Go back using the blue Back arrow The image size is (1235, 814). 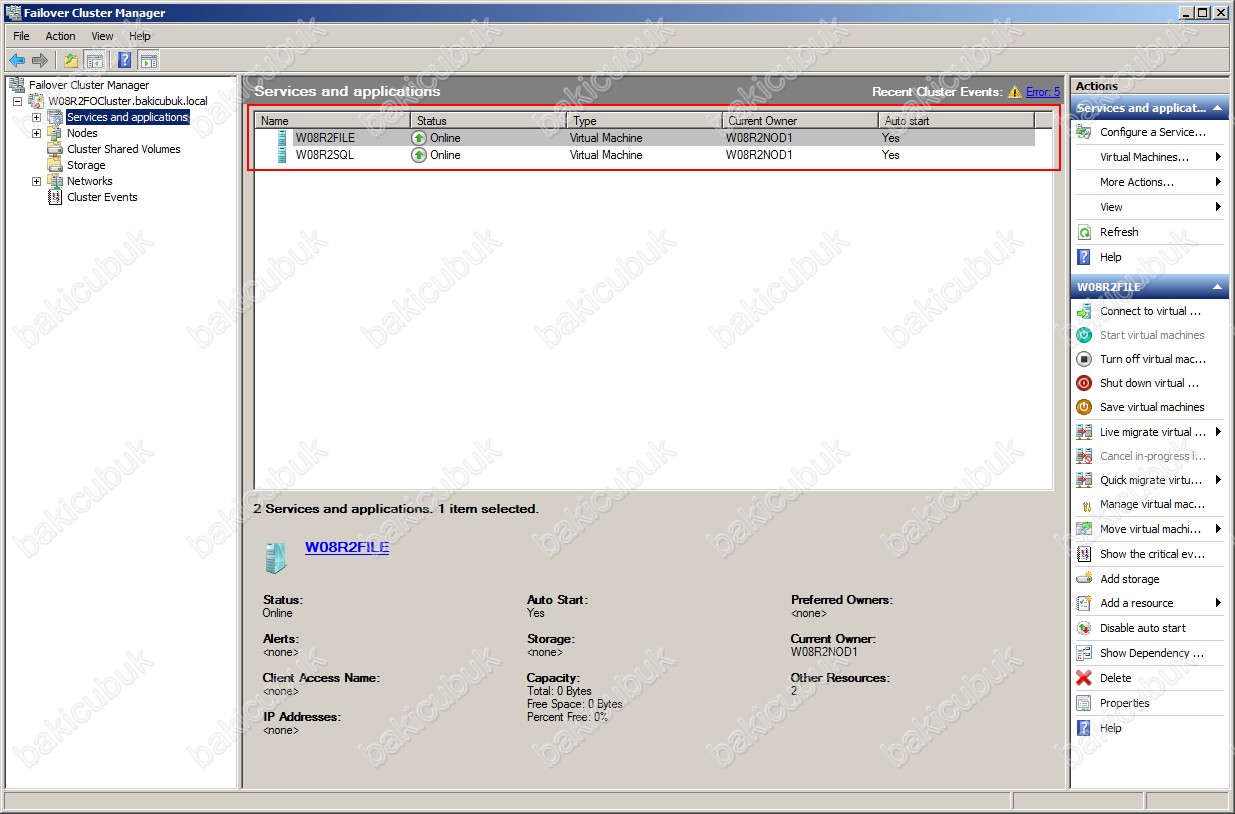(17, 60)
